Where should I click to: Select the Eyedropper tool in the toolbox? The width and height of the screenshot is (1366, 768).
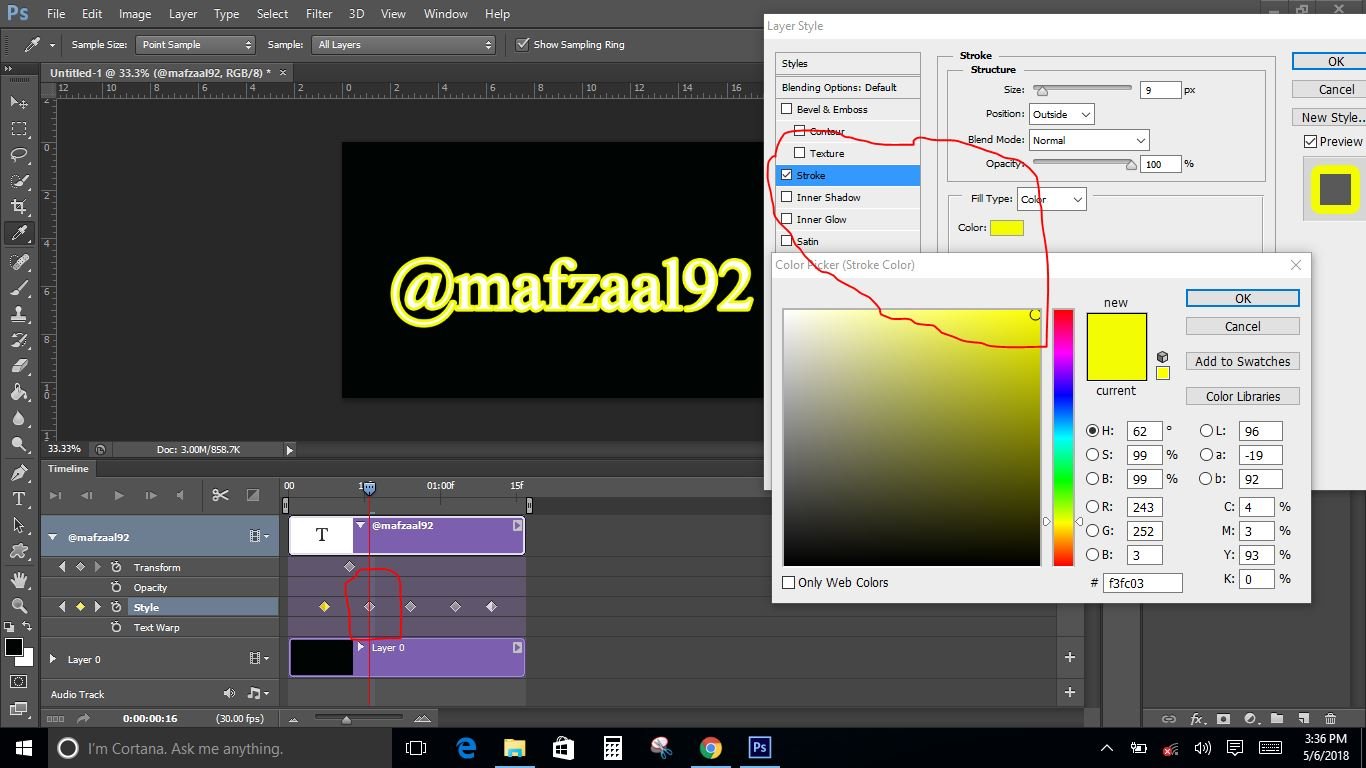[x=19, y=233]
